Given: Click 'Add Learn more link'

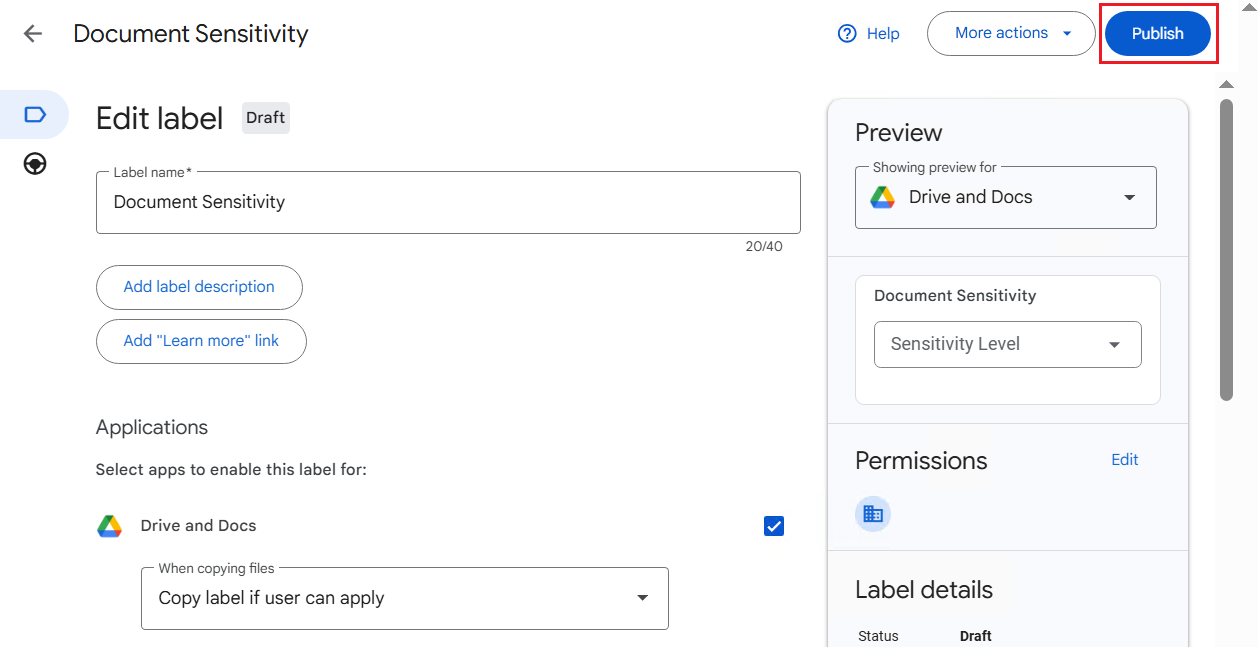Looking at the screenshot, I should (x=200, y=341).
